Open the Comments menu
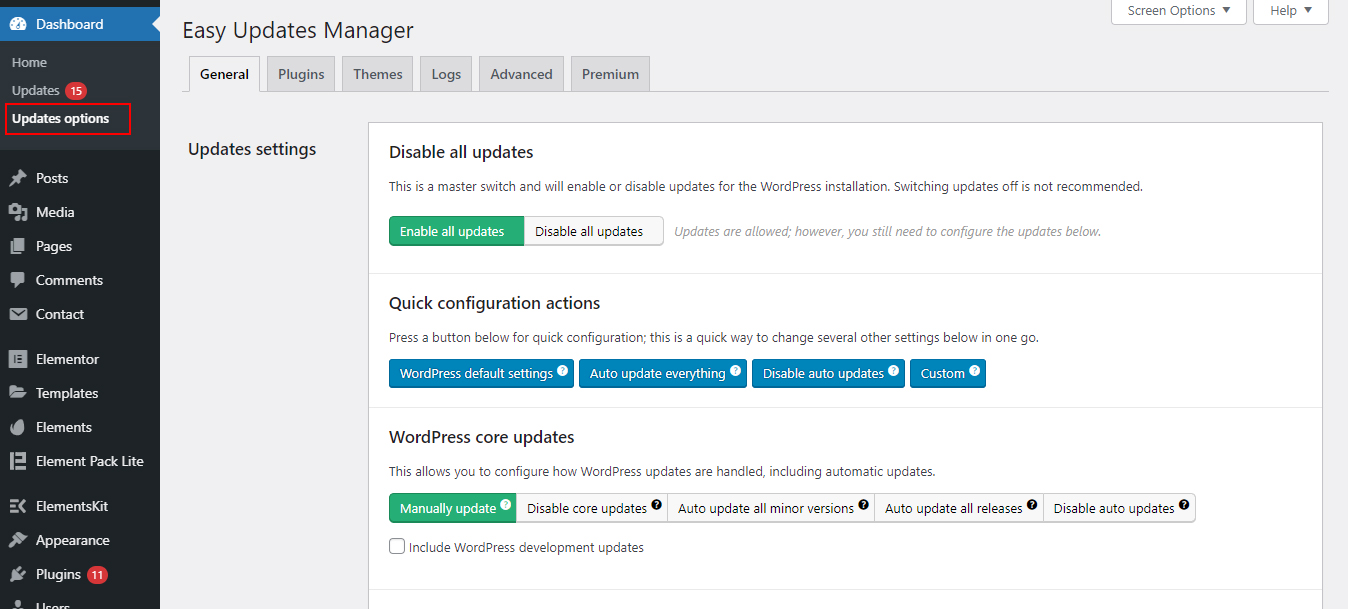 80,280
